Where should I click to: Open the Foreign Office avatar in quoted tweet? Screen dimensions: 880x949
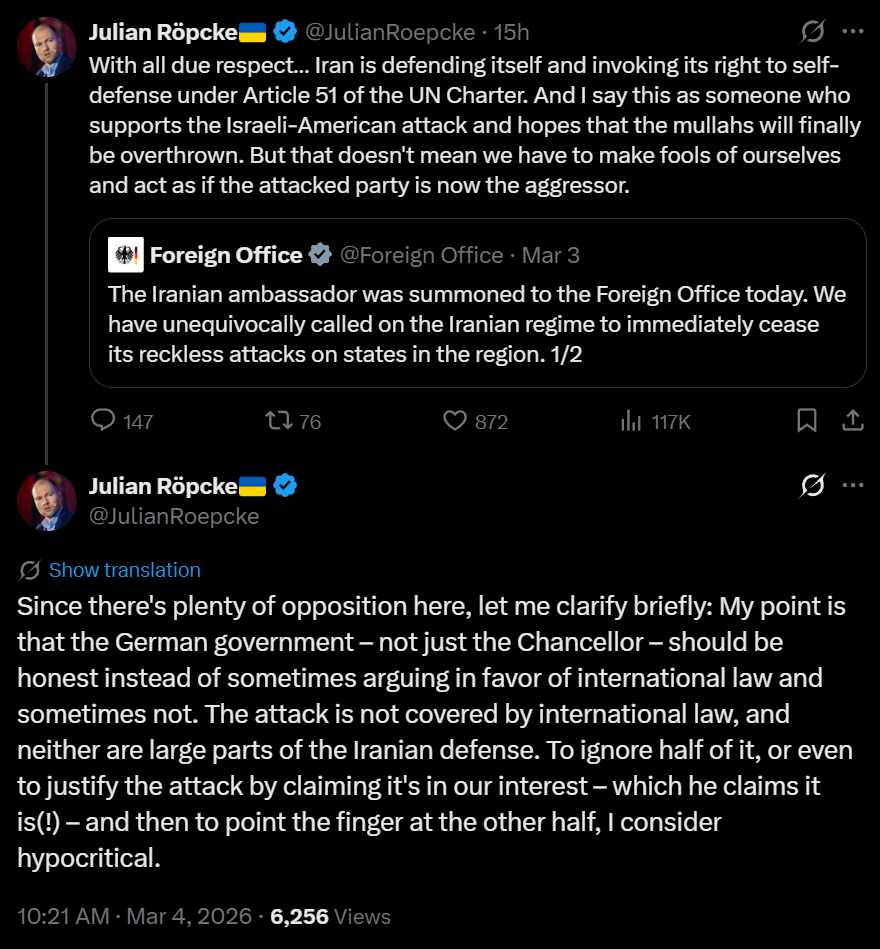pyautogui.click(x=127, y=255)
